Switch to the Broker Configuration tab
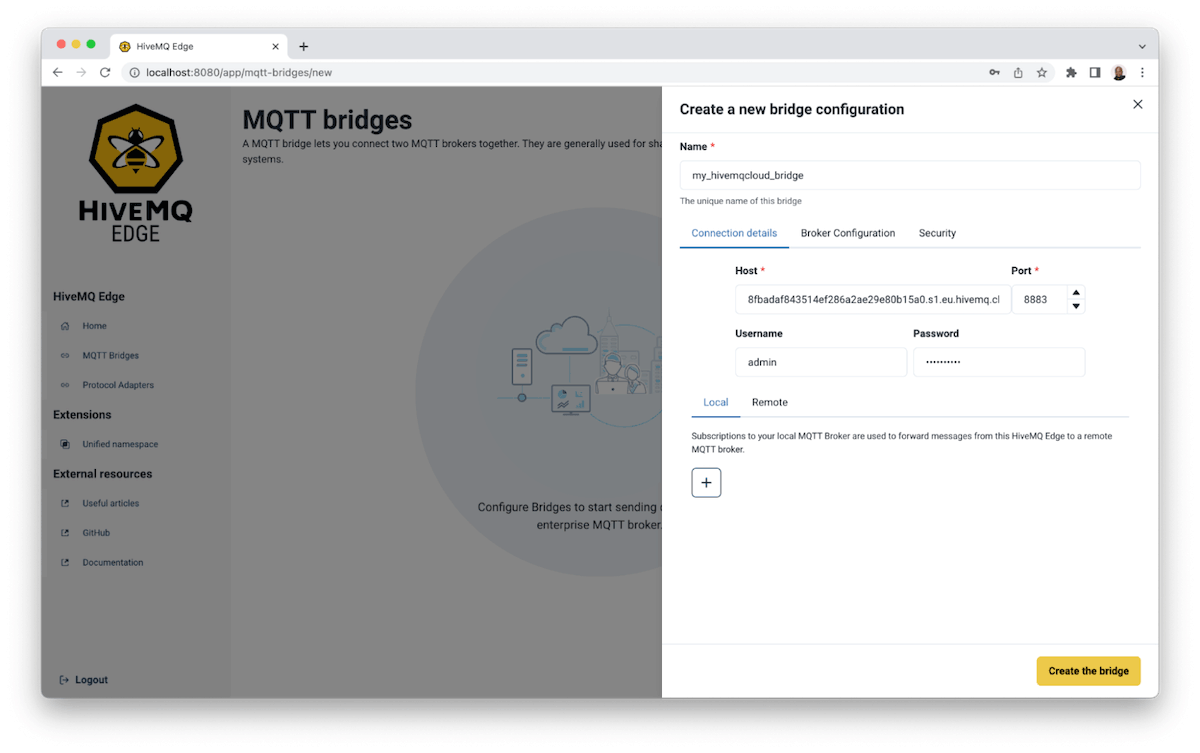The width and height of the screenshot is (1200, 753). click(x=848, y=233)
